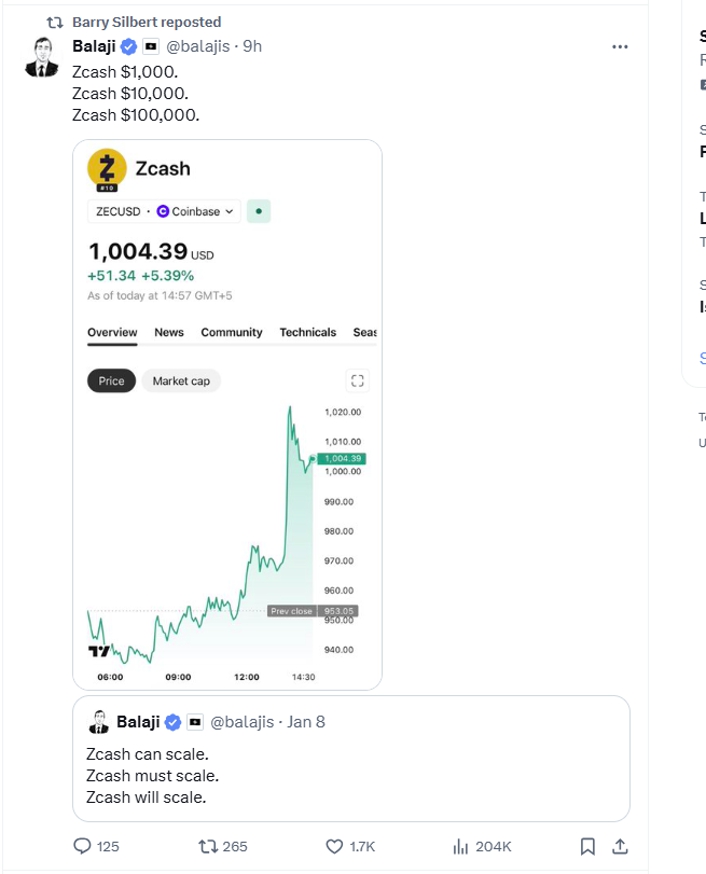Click Balaji's blue verified badge
Viewport: 706px width, 874px height.
[129, 47]
